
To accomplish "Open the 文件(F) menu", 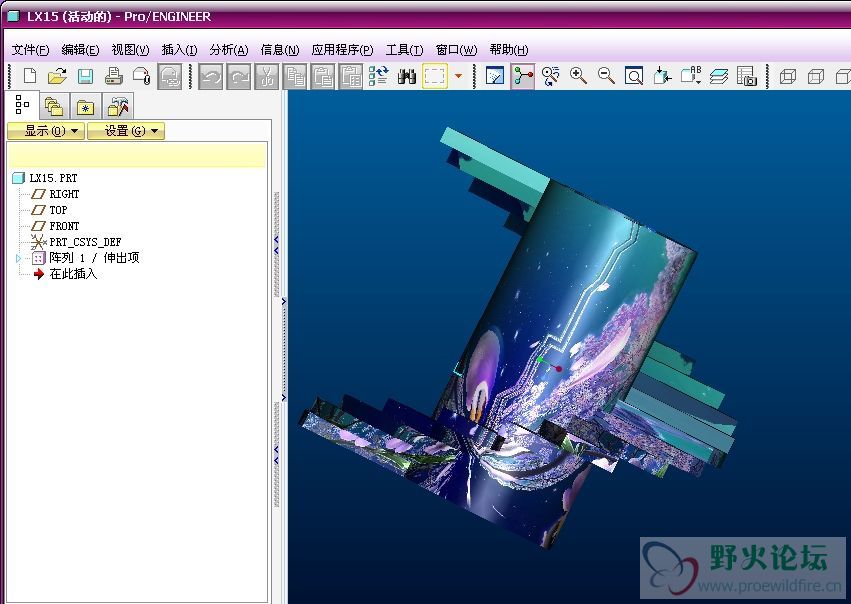I will 30,50.
